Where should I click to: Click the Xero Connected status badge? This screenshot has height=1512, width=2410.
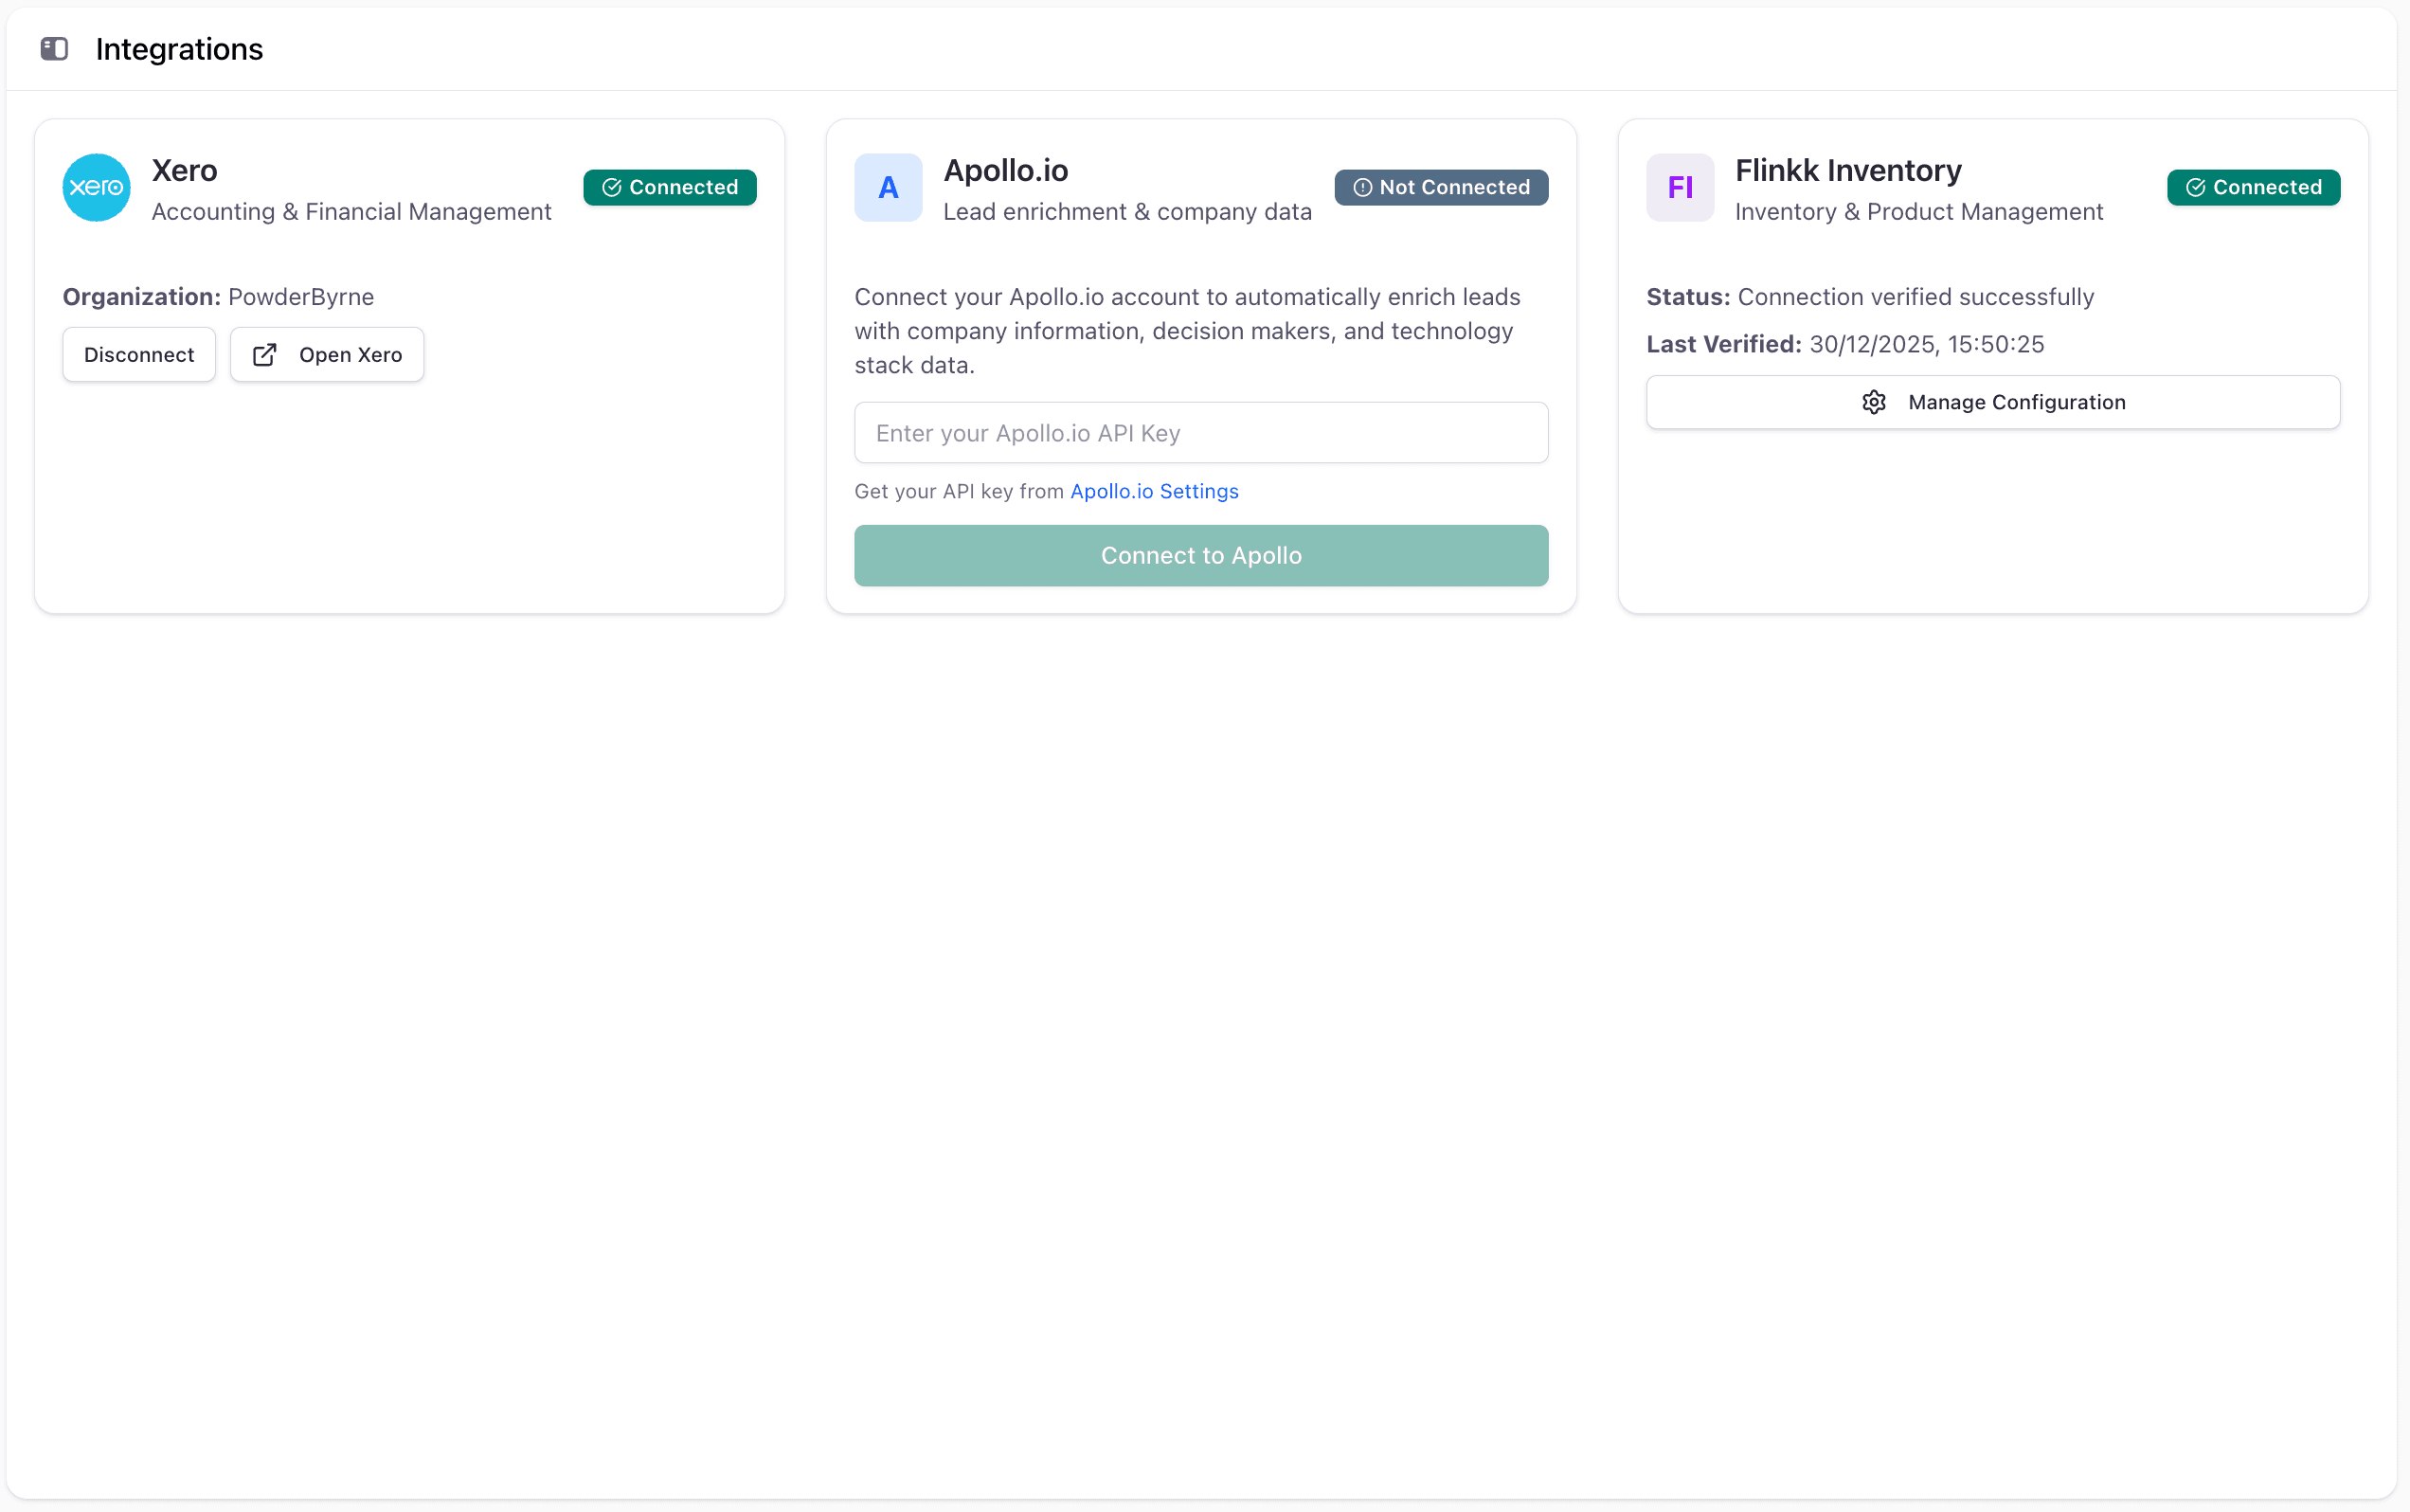click(670, 187)
